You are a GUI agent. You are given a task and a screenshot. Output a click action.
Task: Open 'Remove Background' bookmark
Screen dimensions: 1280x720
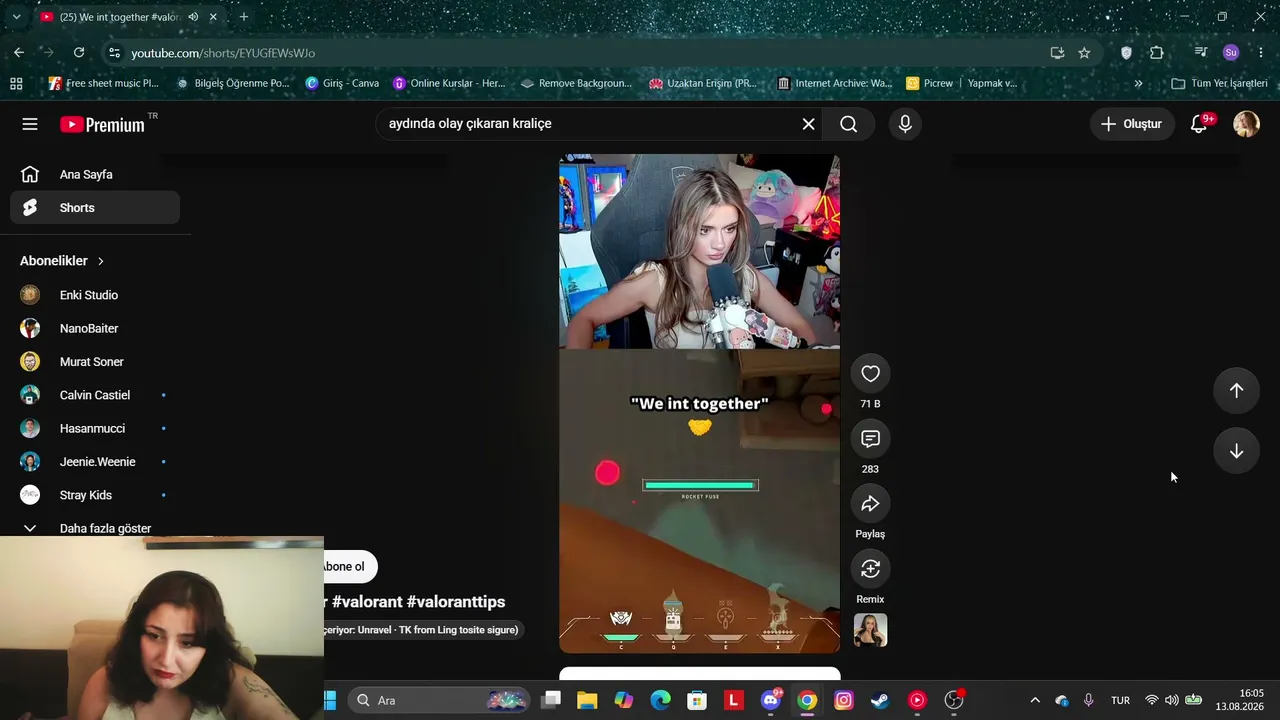(577, 83)
